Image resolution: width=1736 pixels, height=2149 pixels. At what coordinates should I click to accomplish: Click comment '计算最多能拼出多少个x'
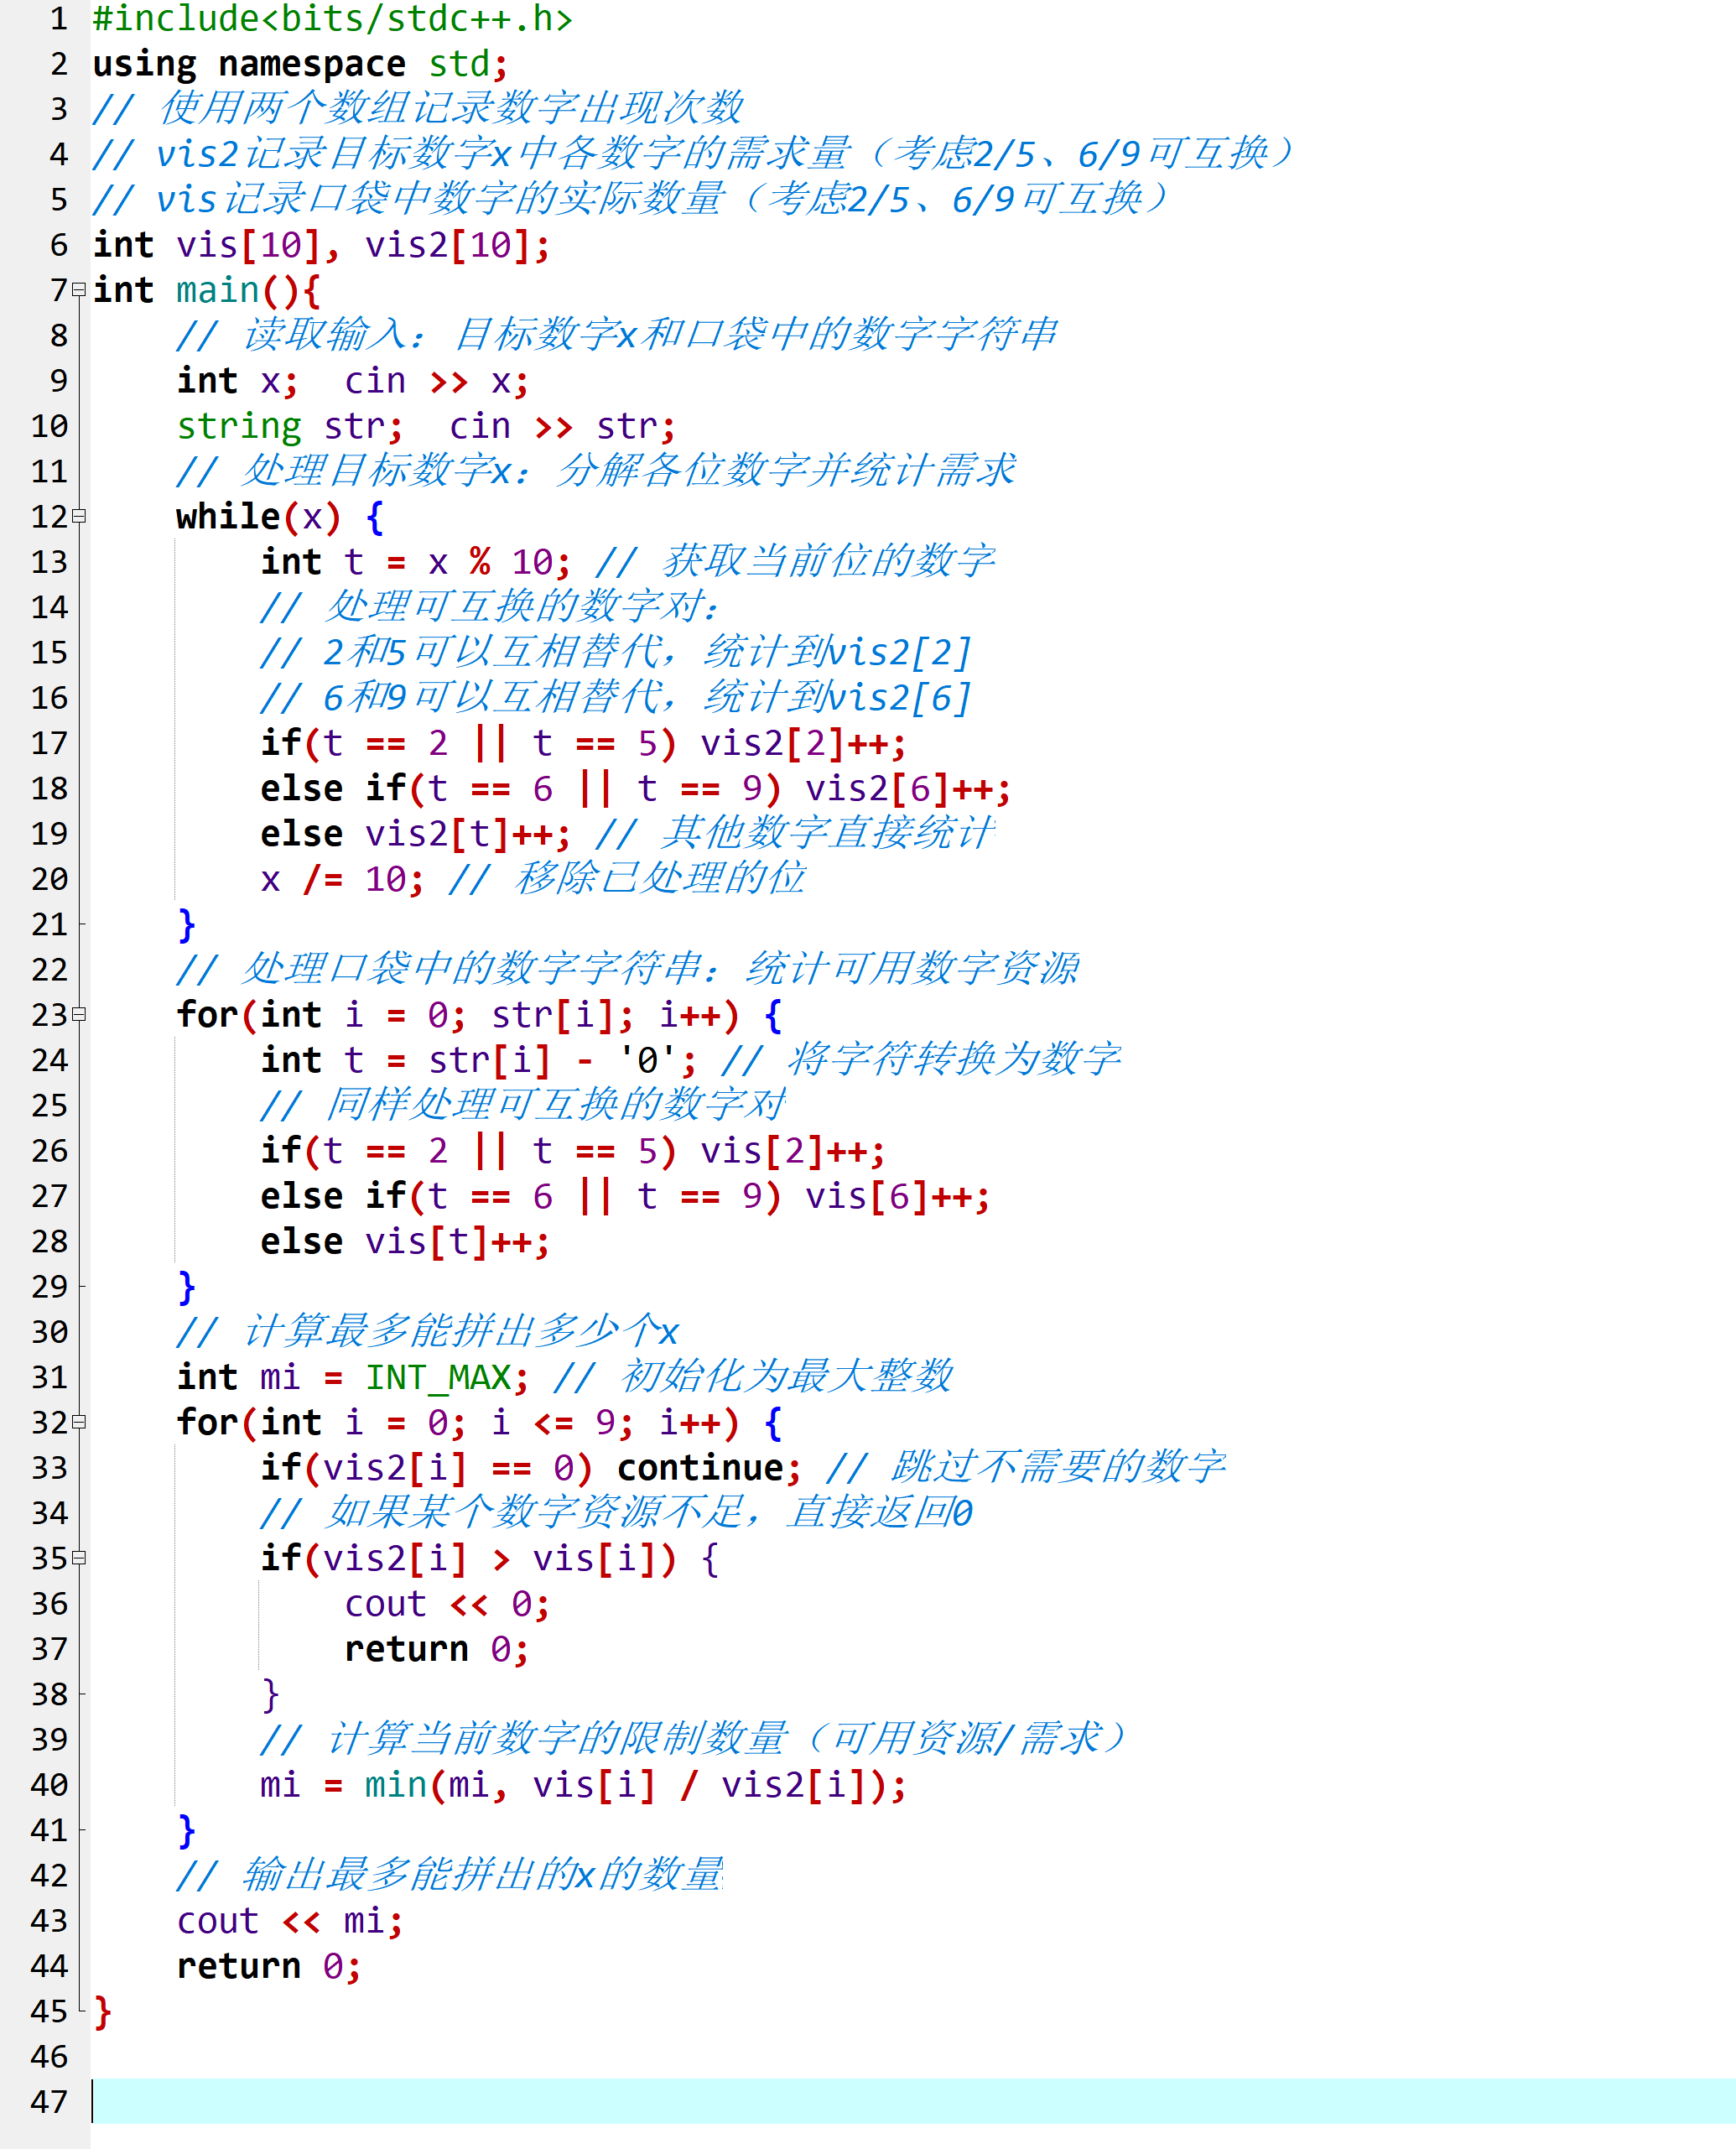(461, 1331)
